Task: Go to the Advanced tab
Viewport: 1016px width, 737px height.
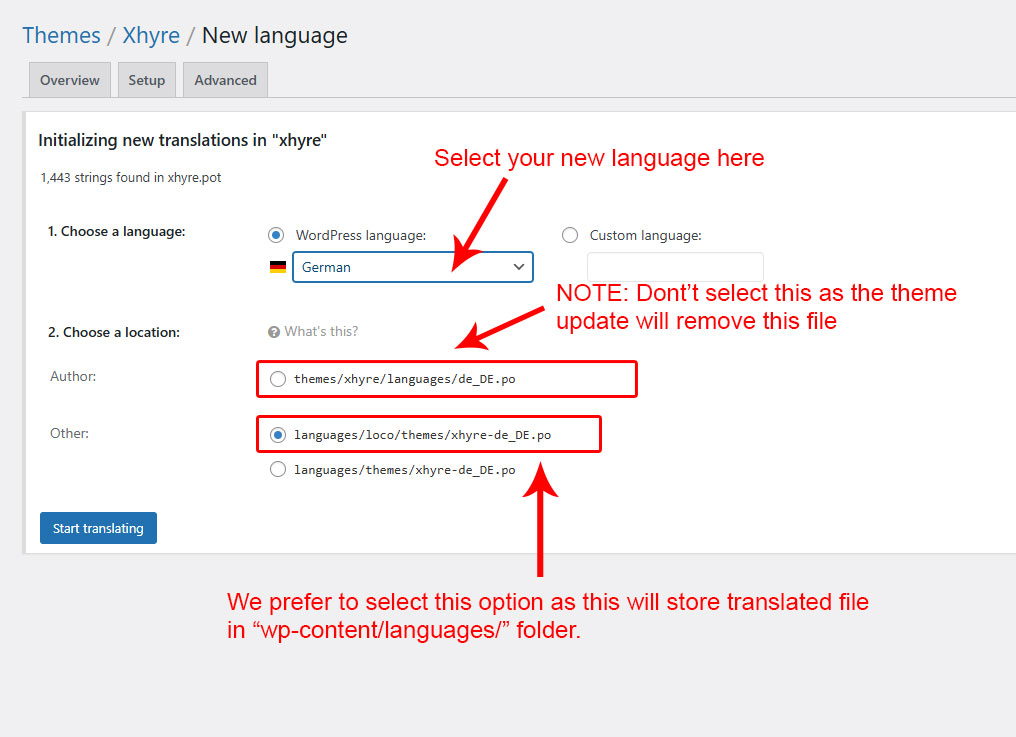Action: coord(225,80)
